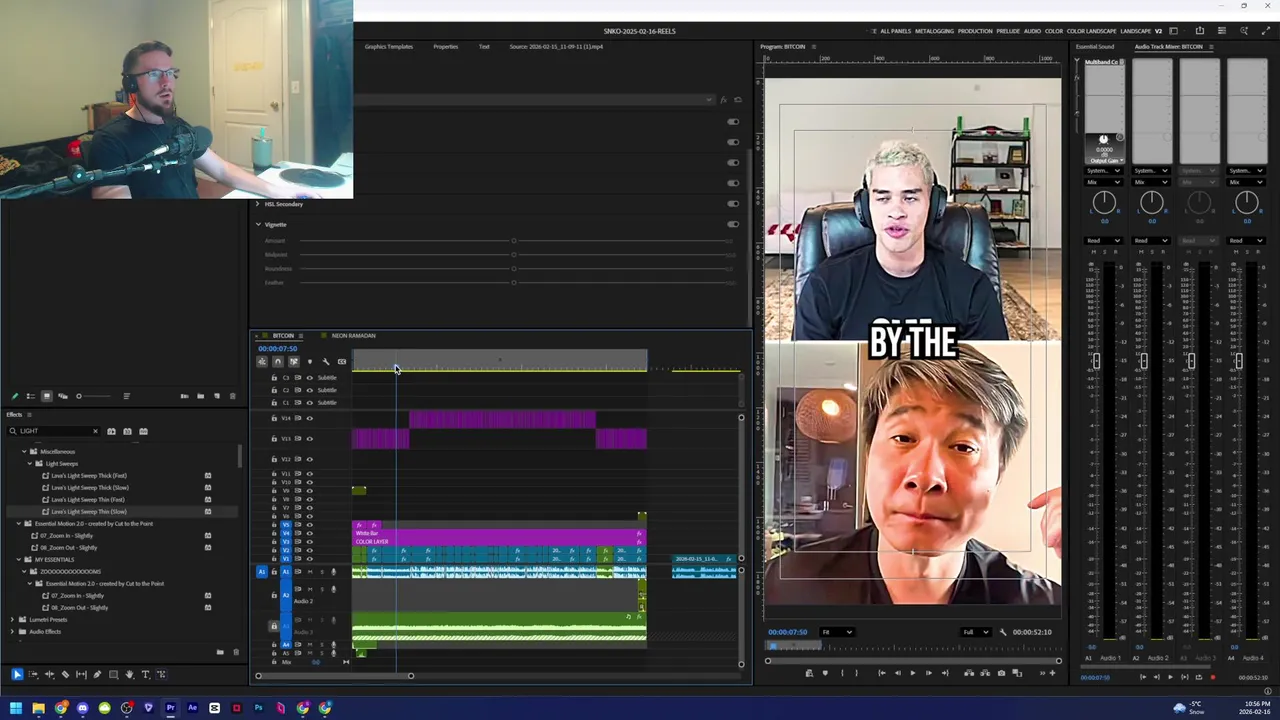1280x720 pixels.
Task: Open the Properties tab
Action: click(x=445, y=47)
